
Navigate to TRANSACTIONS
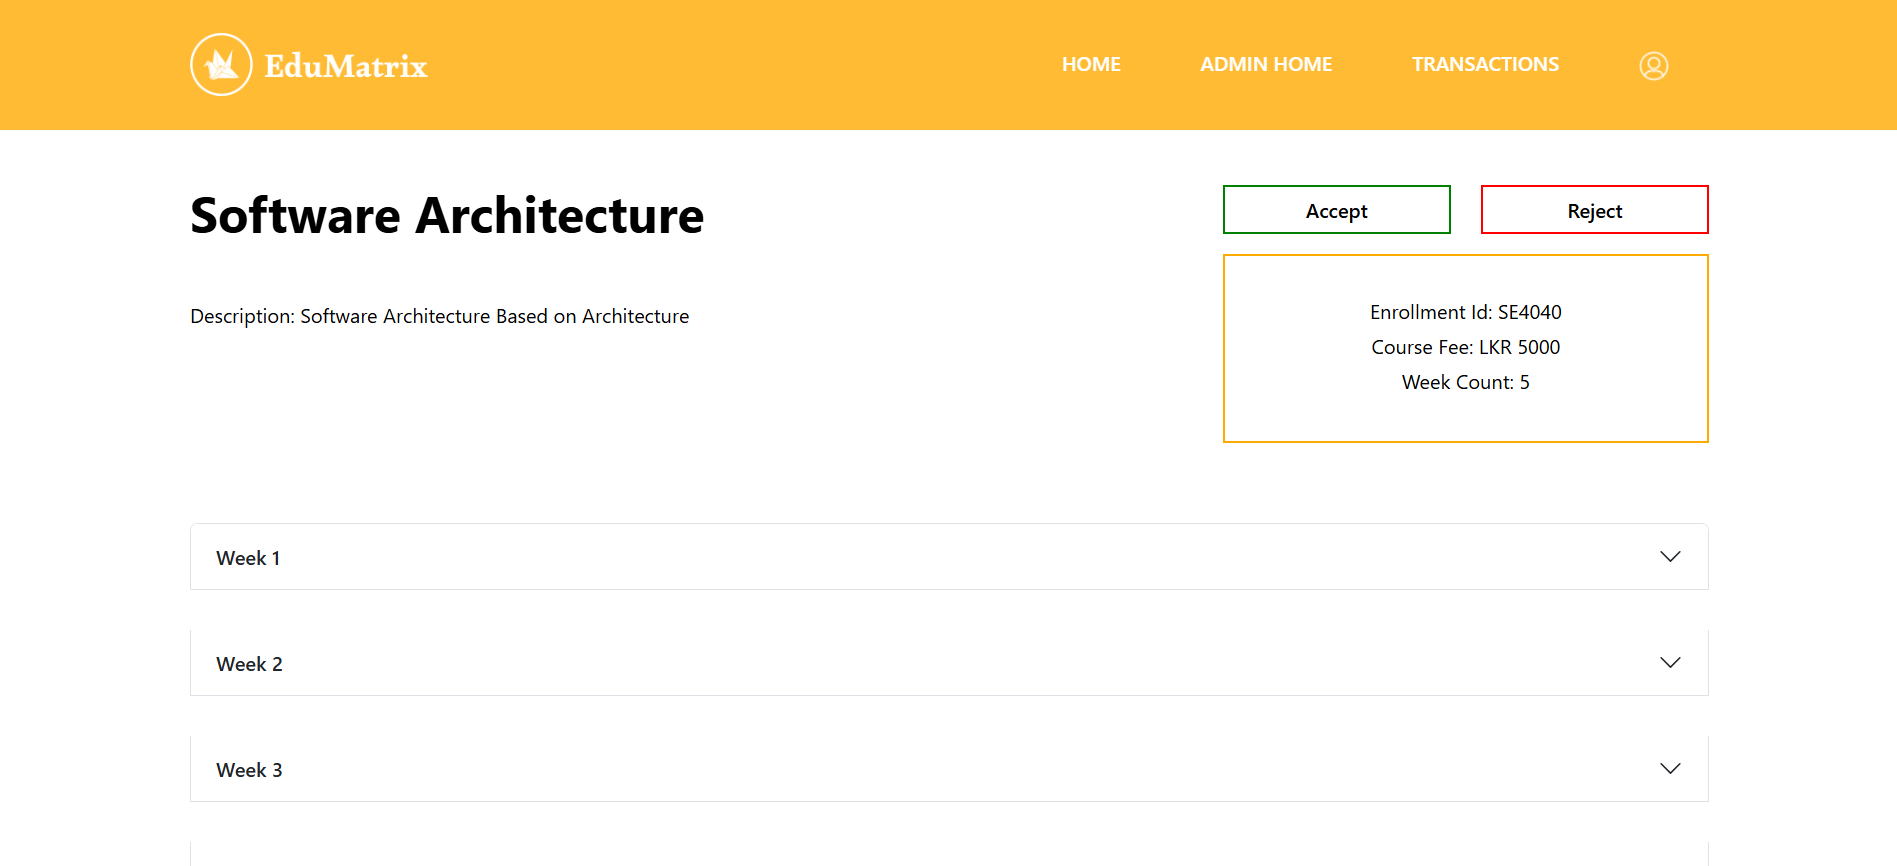coord(1485,64)
